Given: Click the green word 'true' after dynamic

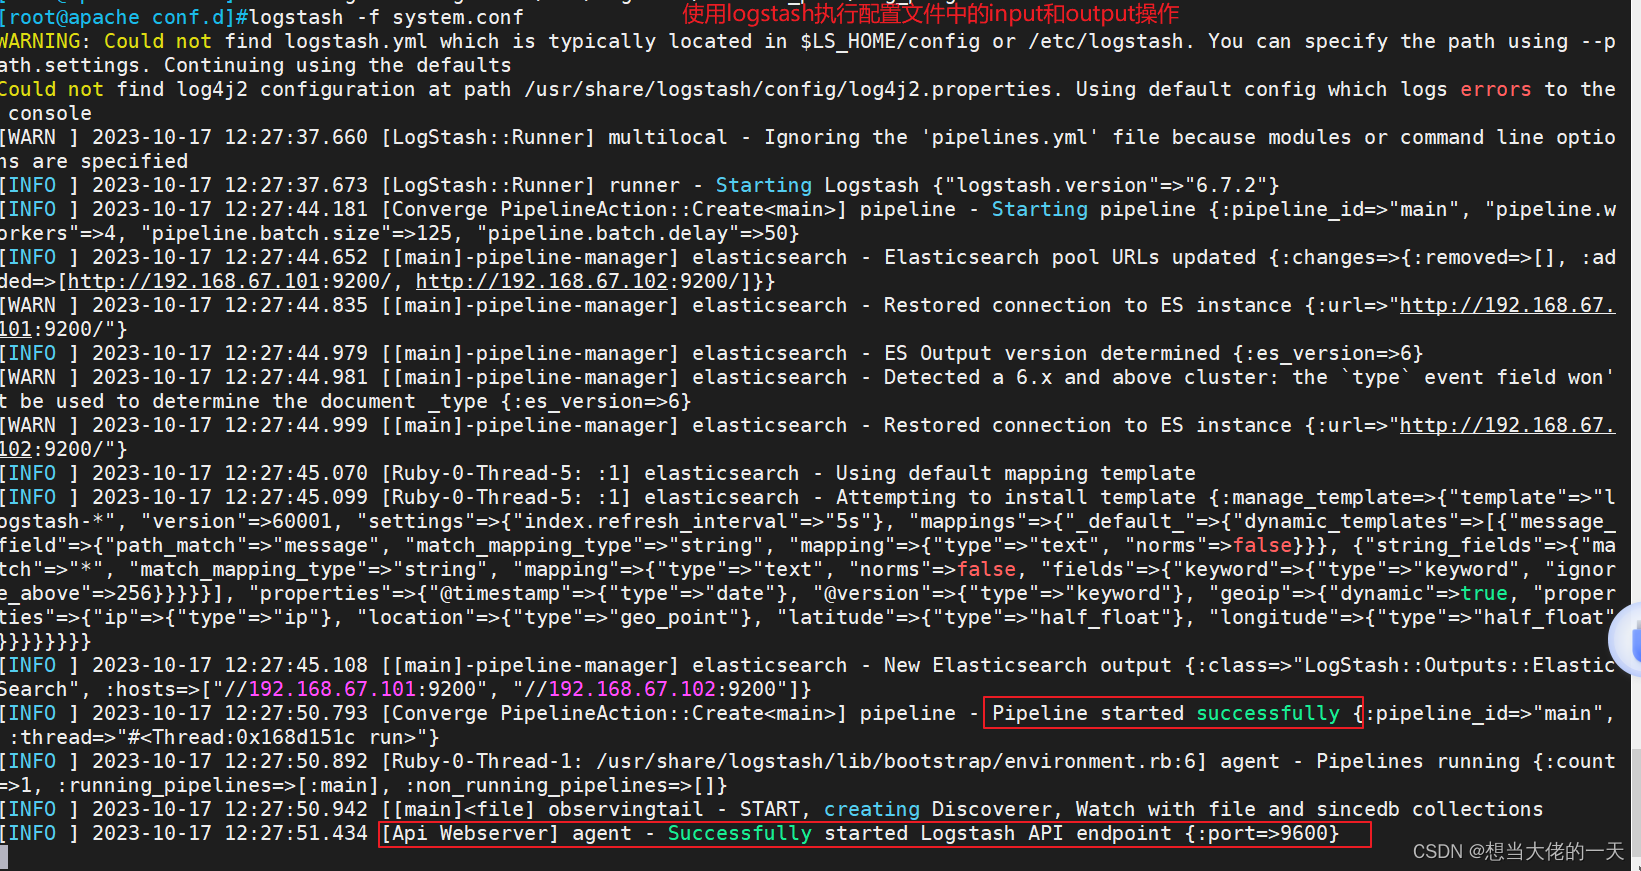Looking at the screenshot, I should tap(1484, 593).
